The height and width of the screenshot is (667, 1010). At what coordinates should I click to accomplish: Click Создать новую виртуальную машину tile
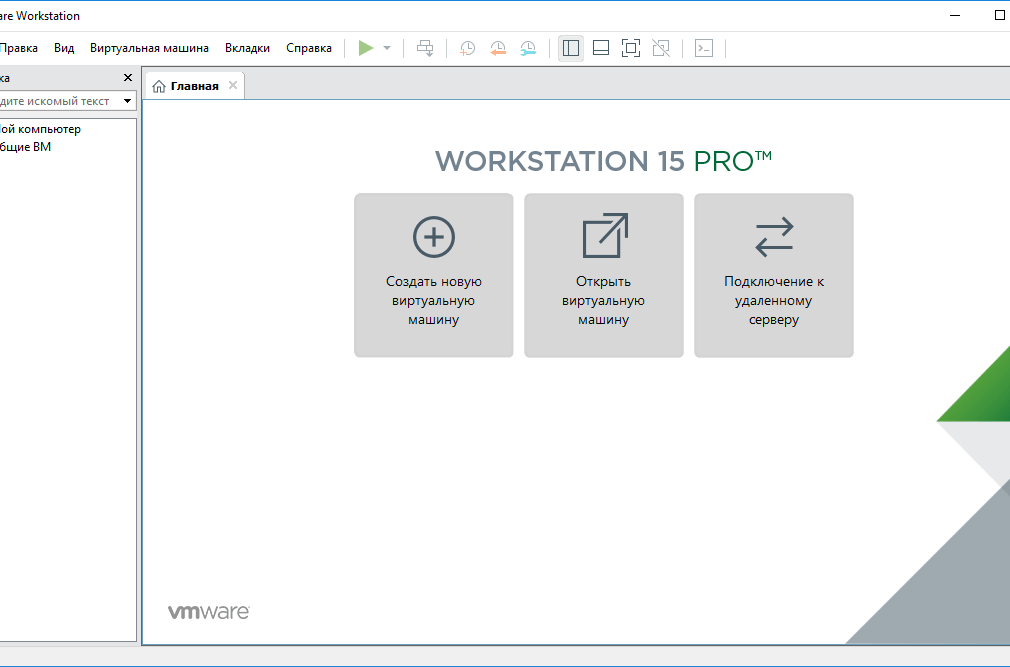click(x=434, y=276)
